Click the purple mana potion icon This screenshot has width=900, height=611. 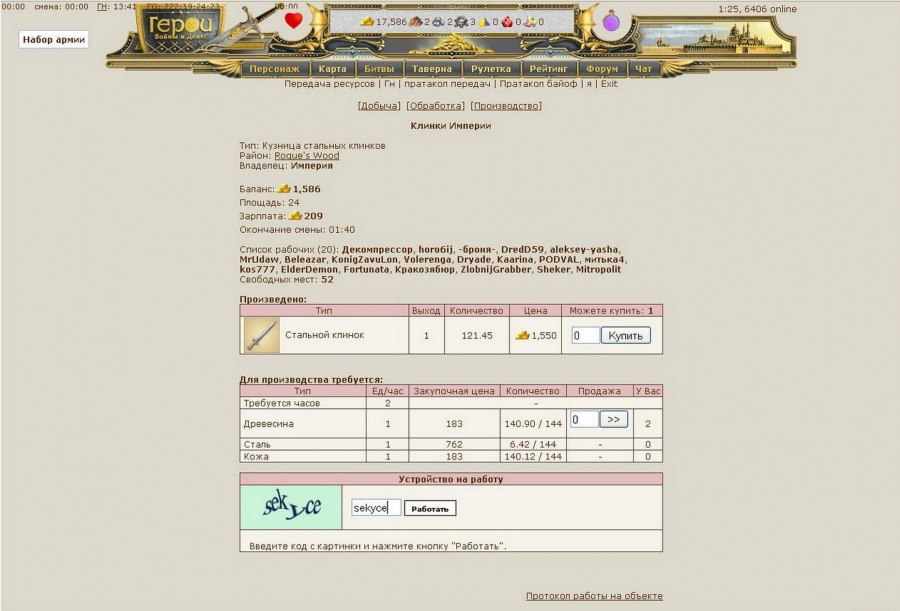pyautogui.click(x=611, y=22)
